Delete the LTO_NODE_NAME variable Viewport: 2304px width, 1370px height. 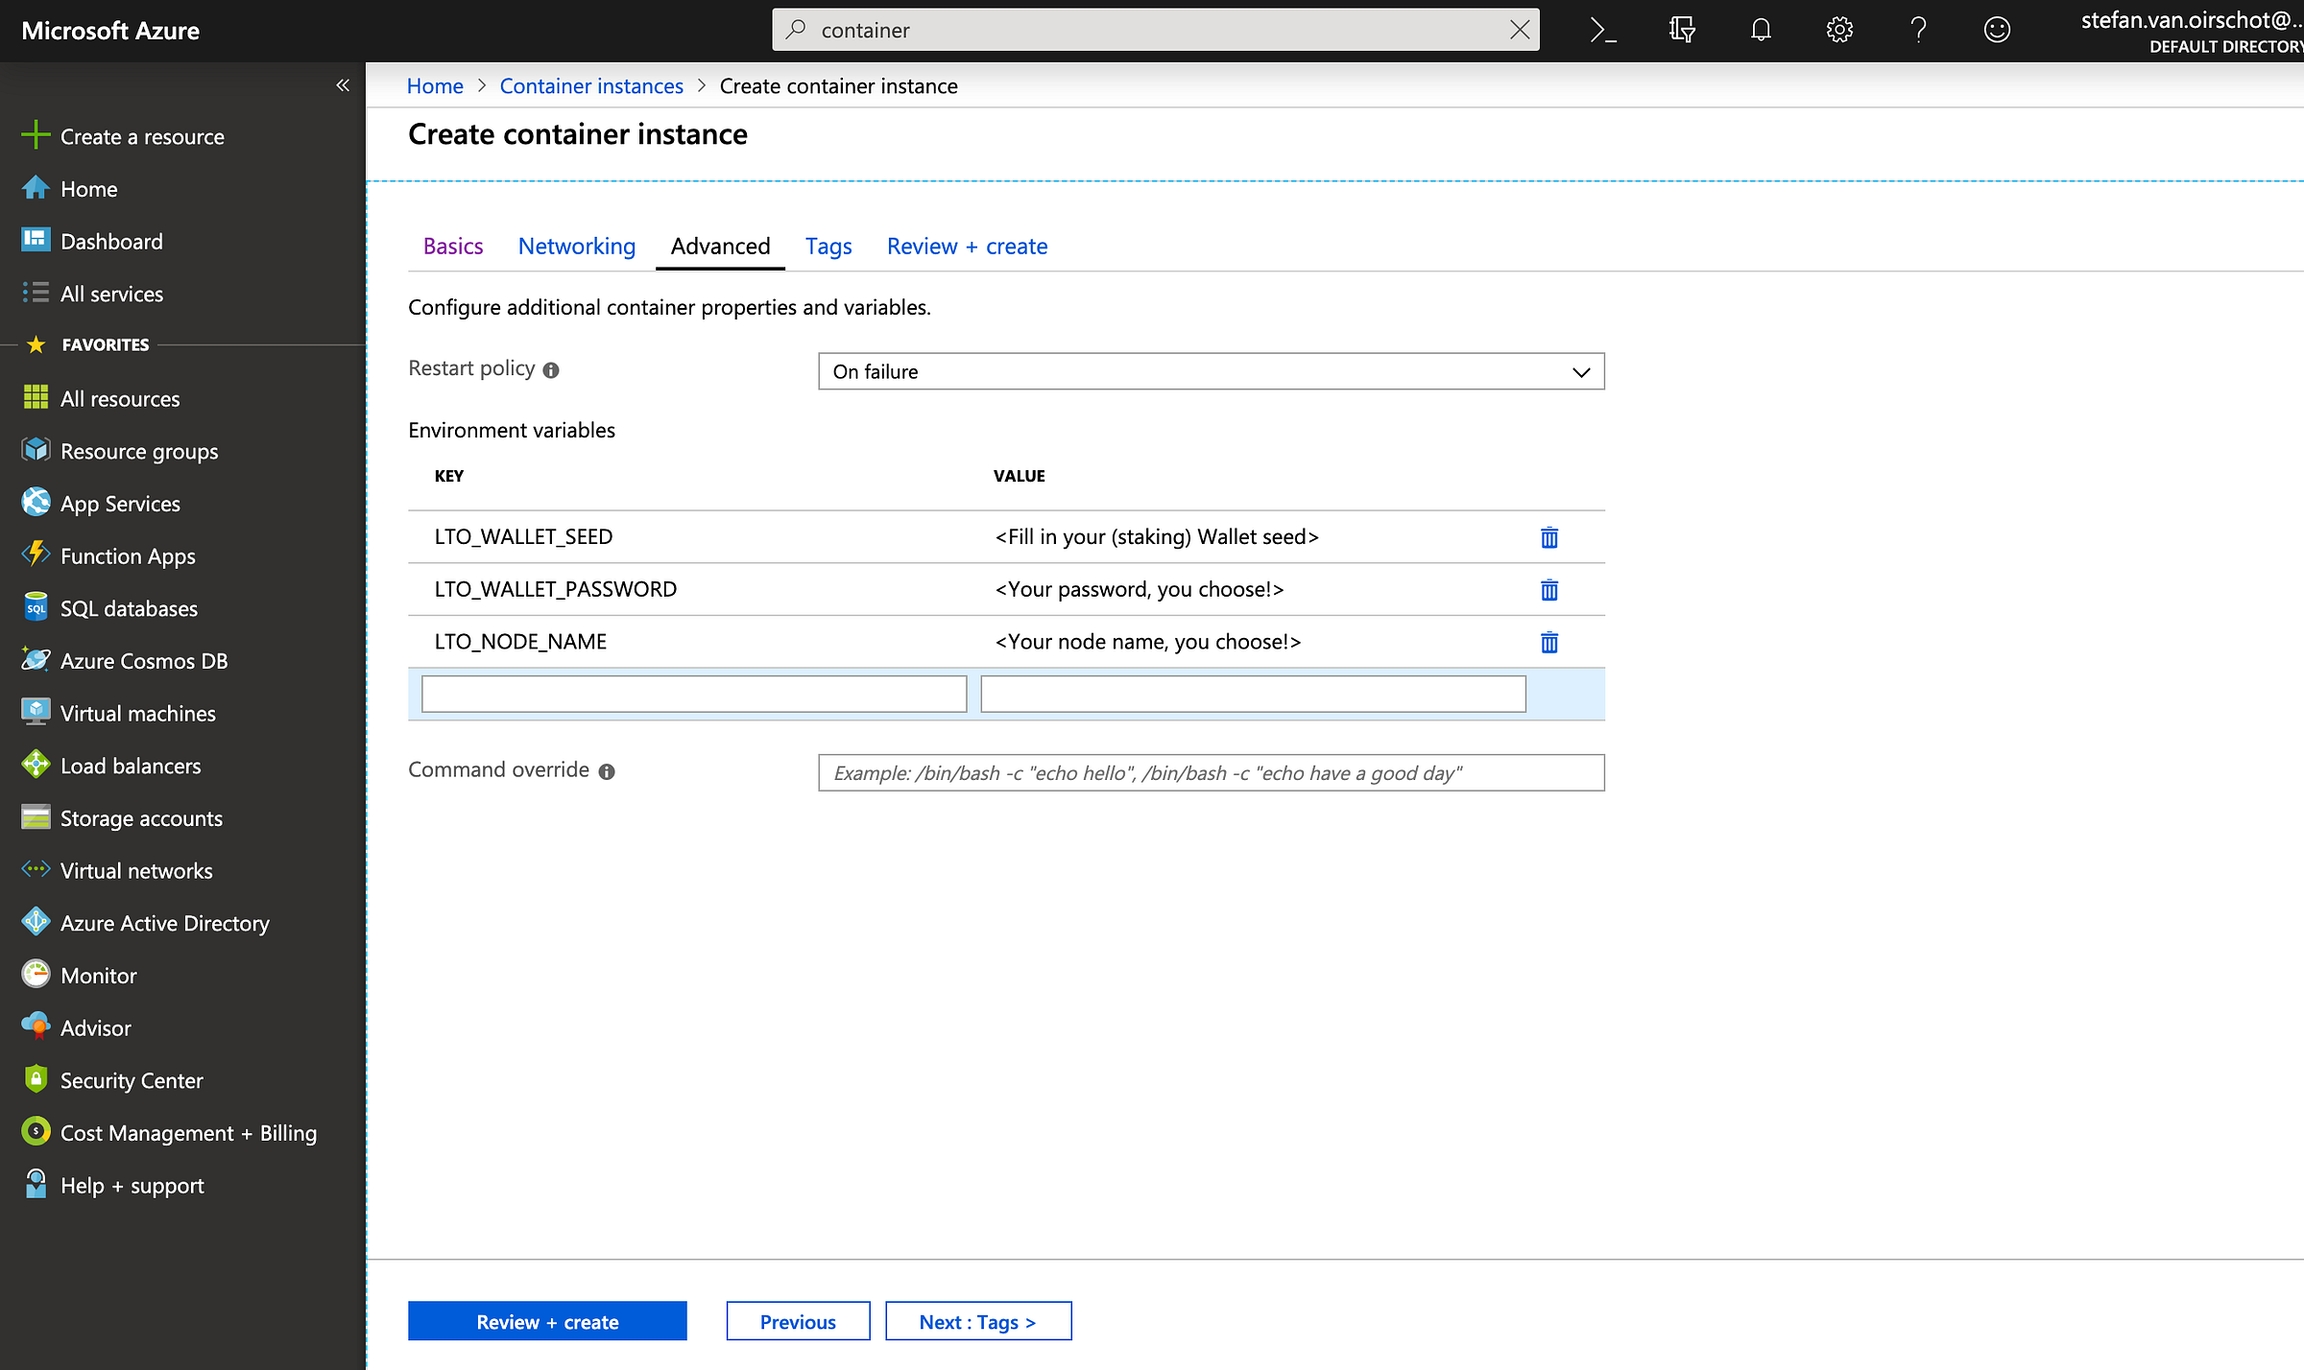[1549, 642]
